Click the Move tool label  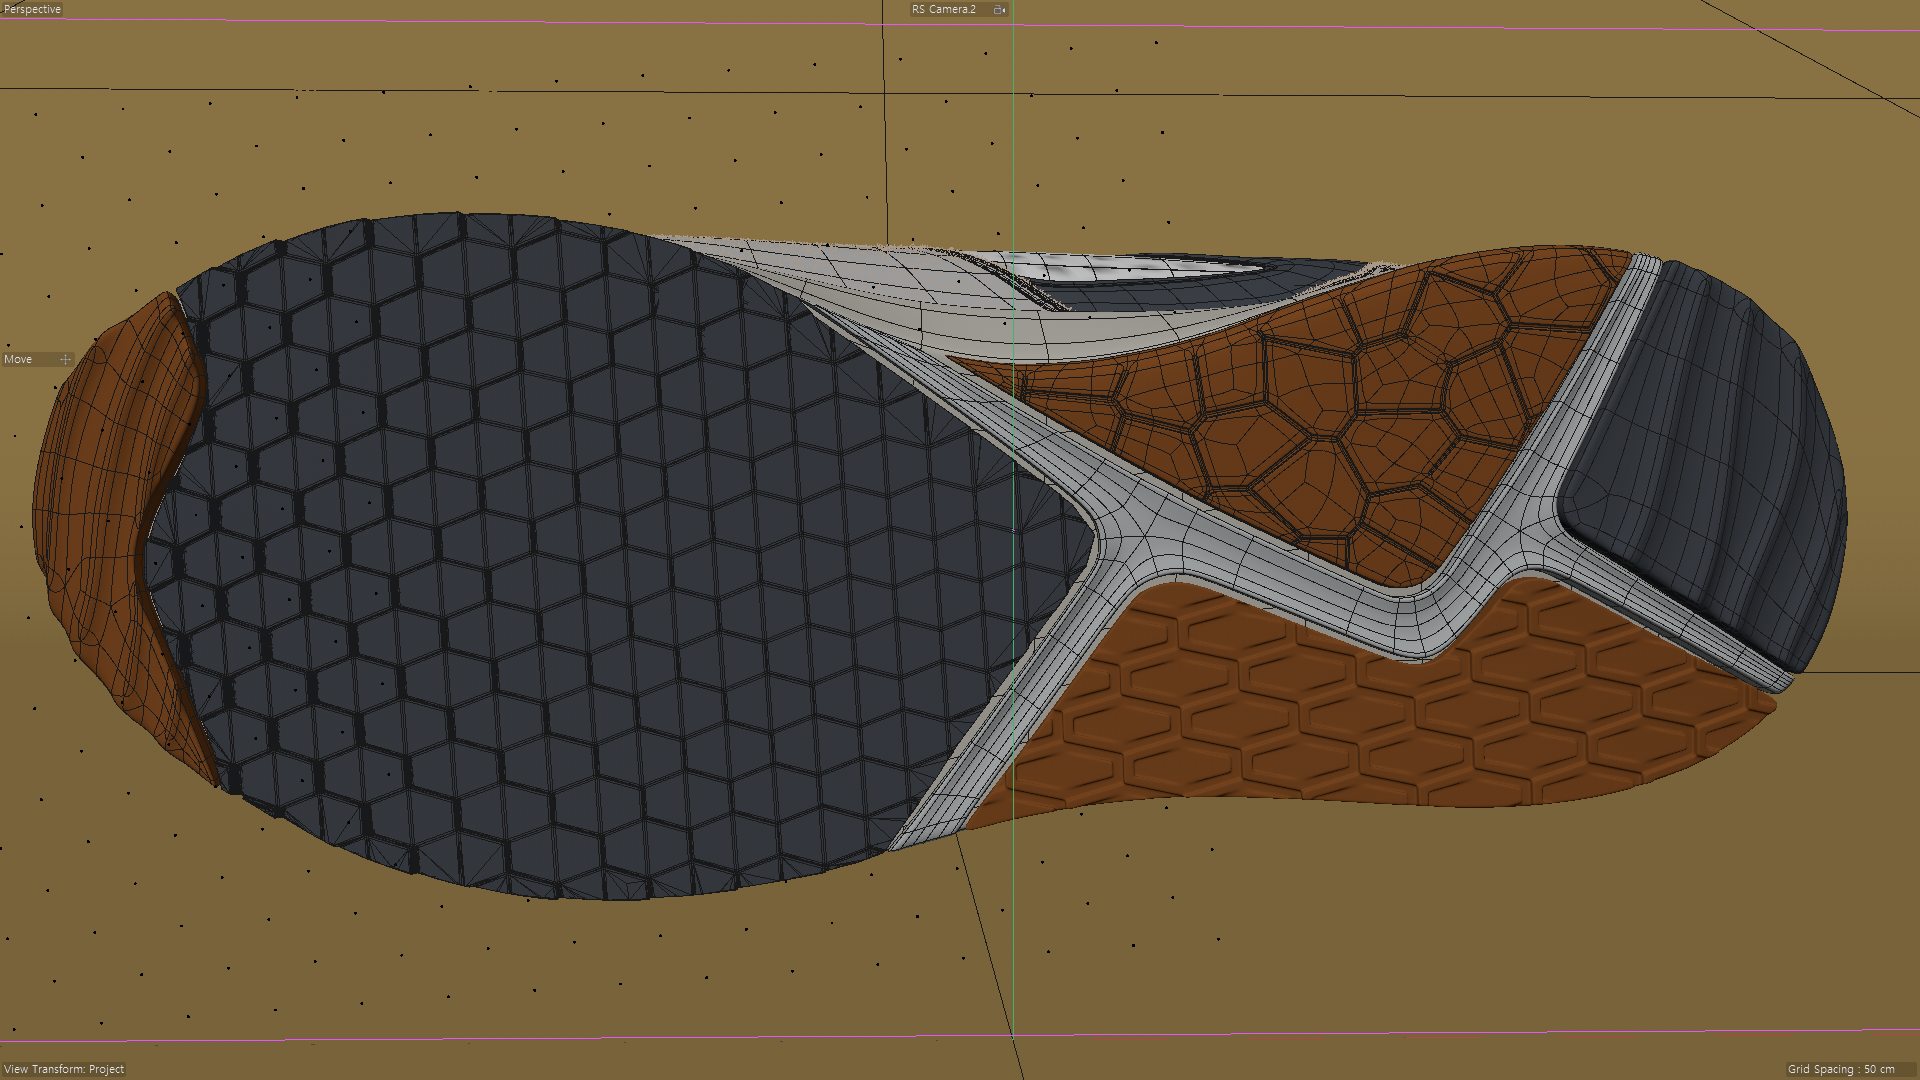coord(18,359)
